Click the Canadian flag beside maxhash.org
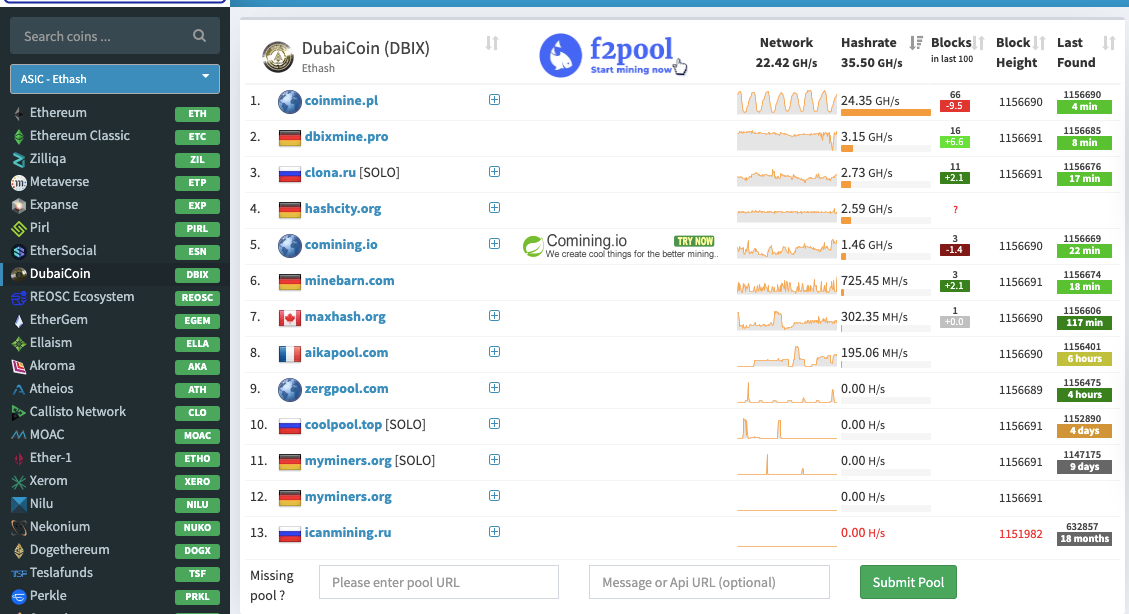The image size is (1129, 614). (289, 317)
